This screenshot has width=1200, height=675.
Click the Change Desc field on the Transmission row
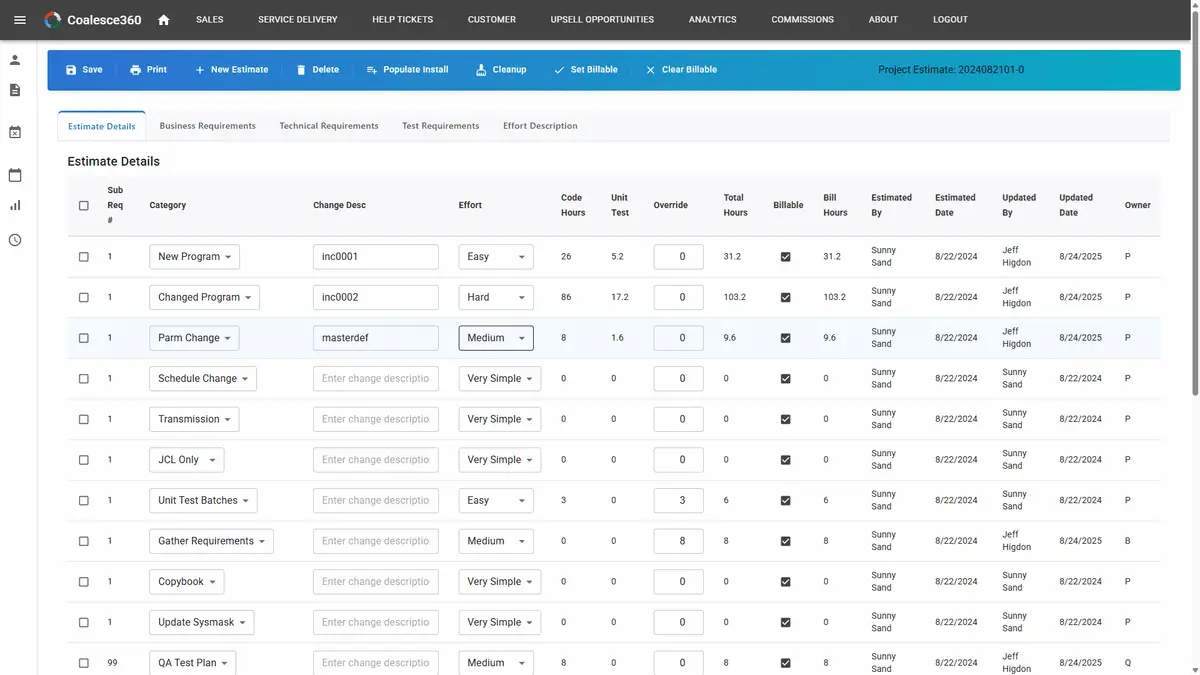click(x=376, y=419)
